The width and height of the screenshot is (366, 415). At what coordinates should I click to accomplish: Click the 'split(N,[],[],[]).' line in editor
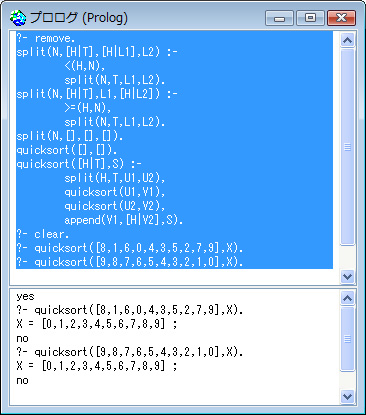click(70, 136)
